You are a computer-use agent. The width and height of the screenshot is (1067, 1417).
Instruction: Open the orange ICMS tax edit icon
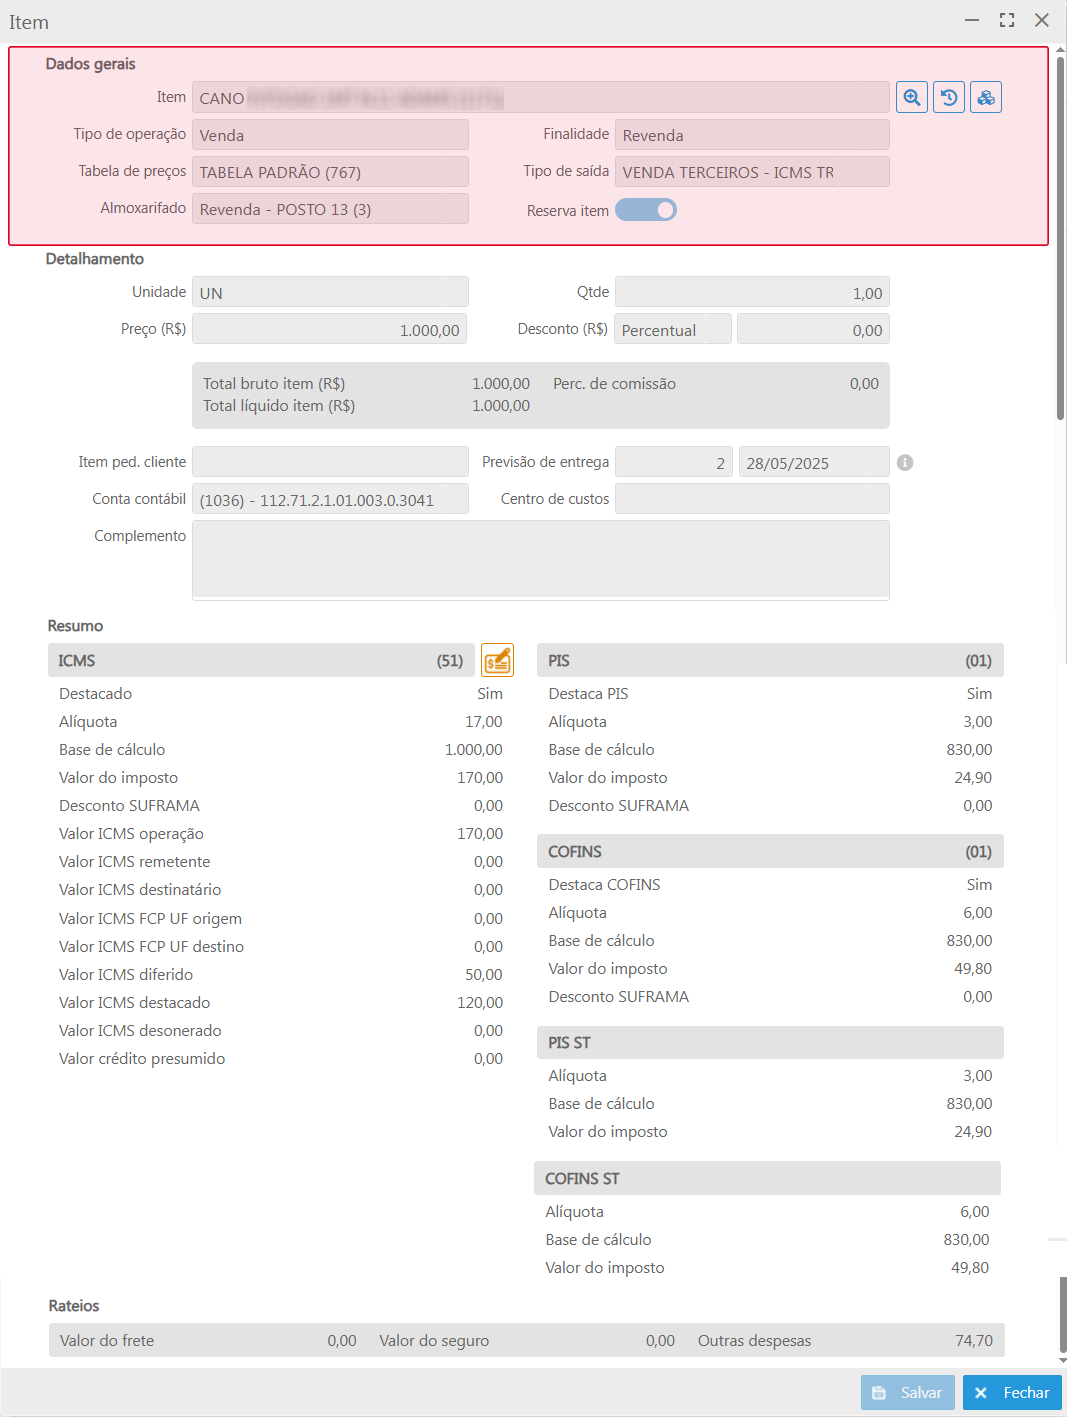point(497,660)
